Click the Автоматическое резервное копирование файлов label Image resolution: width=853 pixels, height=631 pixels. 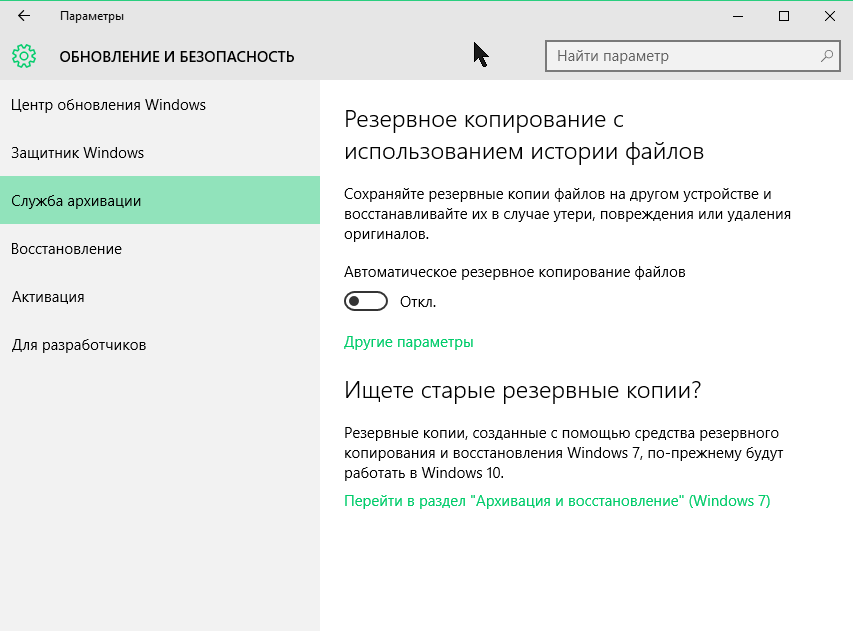514,271
